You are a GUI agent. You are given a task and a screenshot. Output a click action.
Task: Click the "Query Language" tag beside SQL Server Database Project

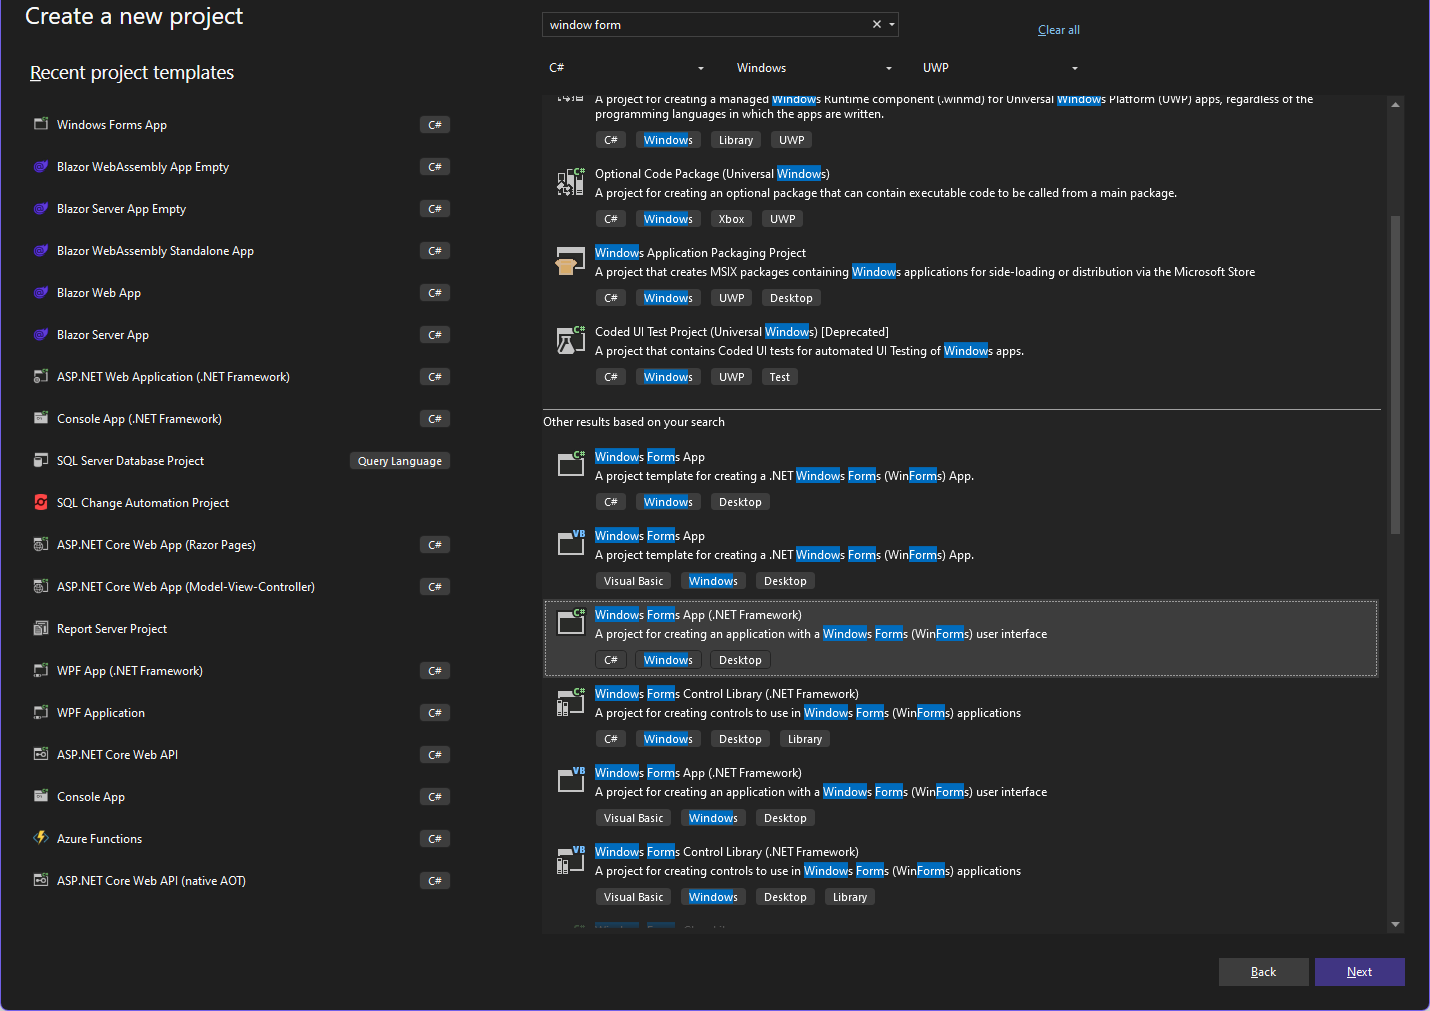click(x=400, y=461)
